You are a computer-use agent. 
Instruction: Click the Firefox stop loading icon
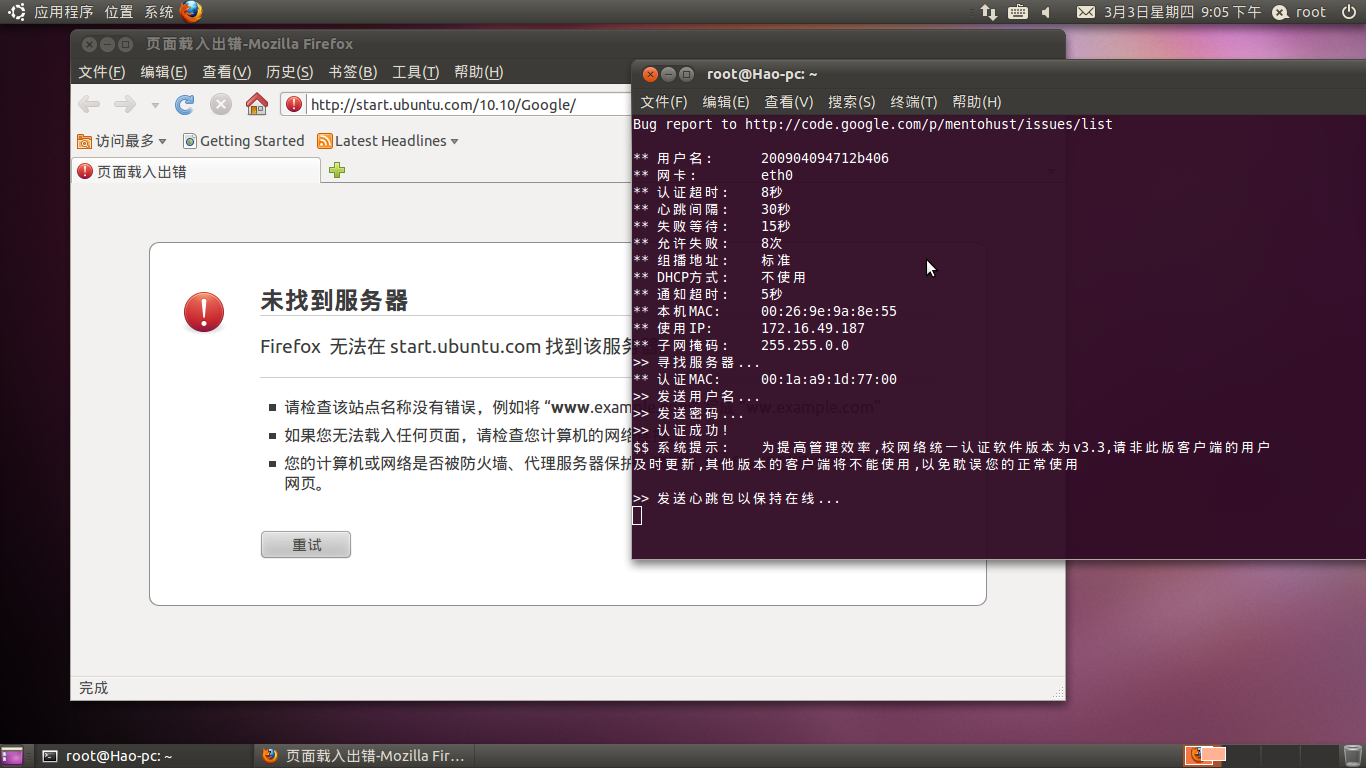pos(221,104)
